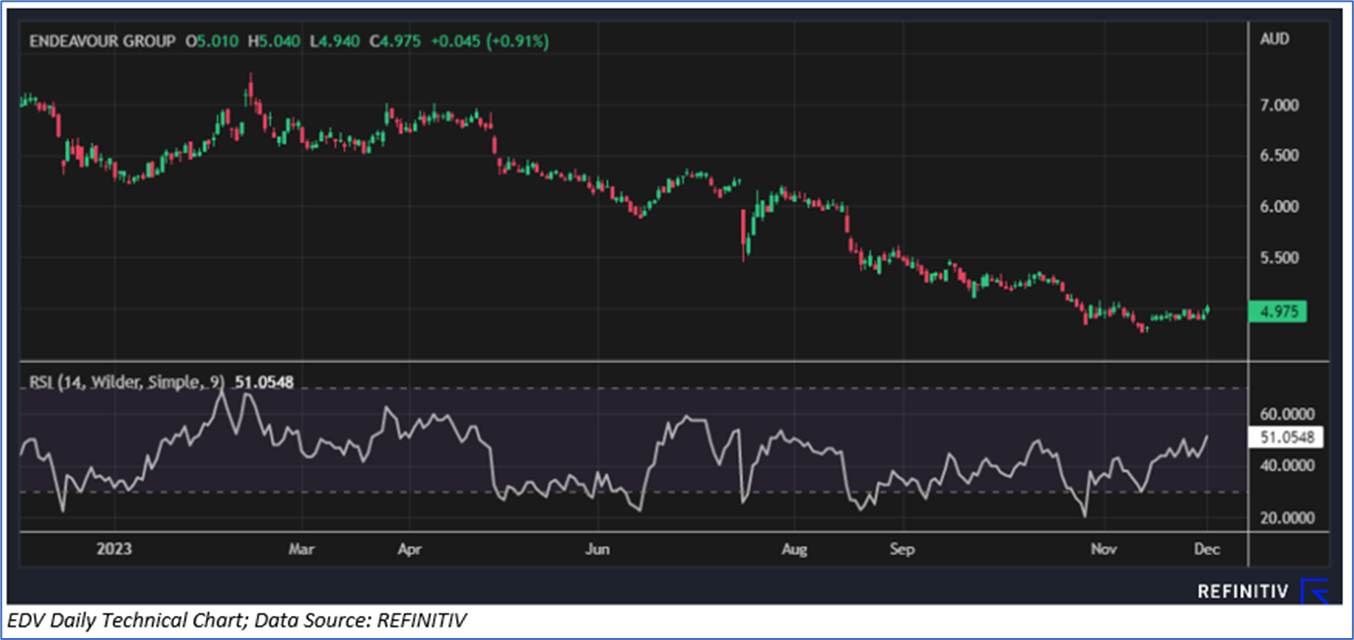Click the Jun date axis label
This screenshot has width=1354, height=640.
(x=597, y=549)
